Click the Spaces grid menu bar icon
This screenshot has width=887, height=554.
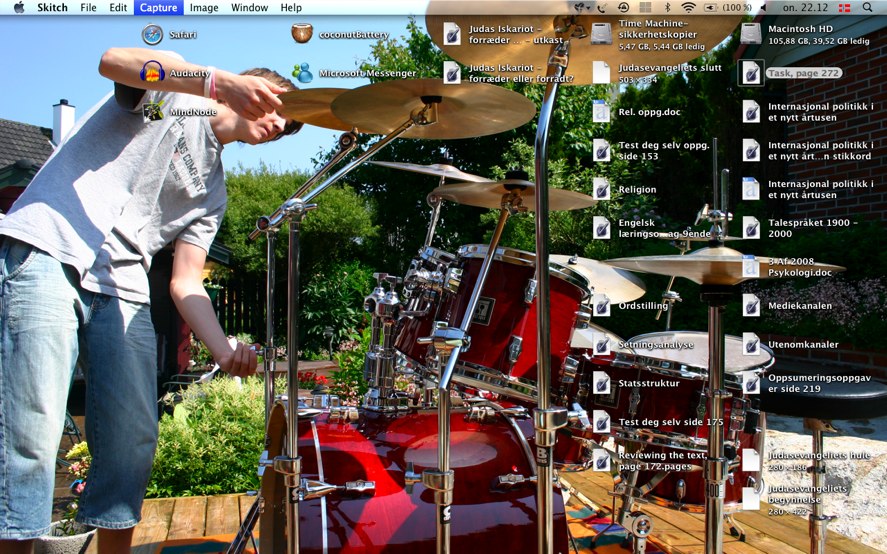pyautogui.click(x=645, y=7)
